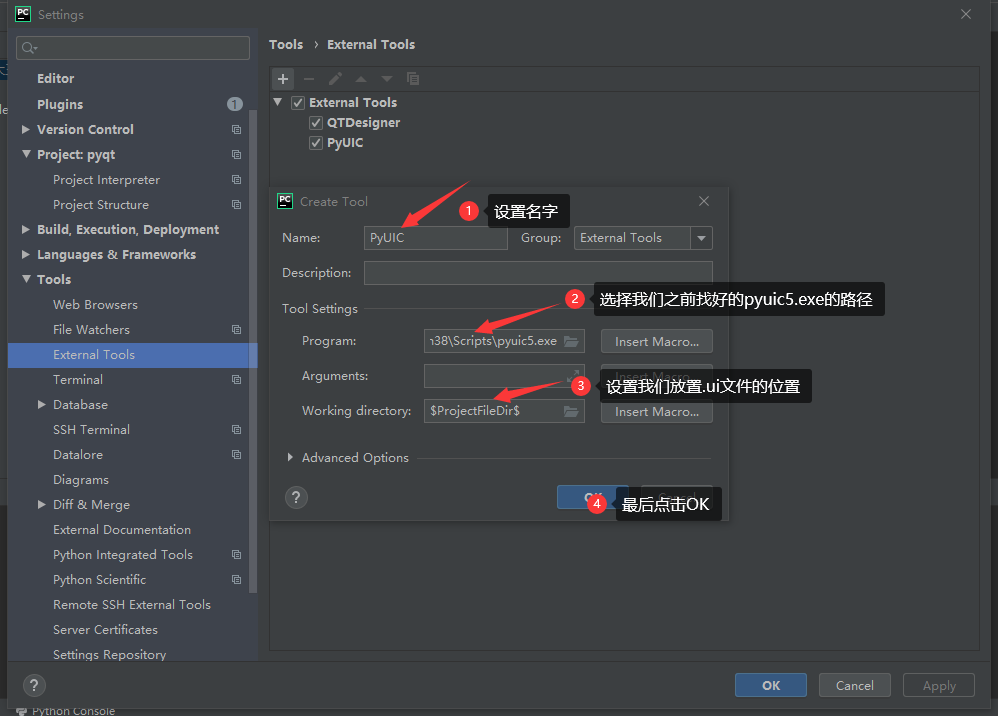Open help in Create Tool dialog
This screenshot has height=716, width=998.
point(296,497)
